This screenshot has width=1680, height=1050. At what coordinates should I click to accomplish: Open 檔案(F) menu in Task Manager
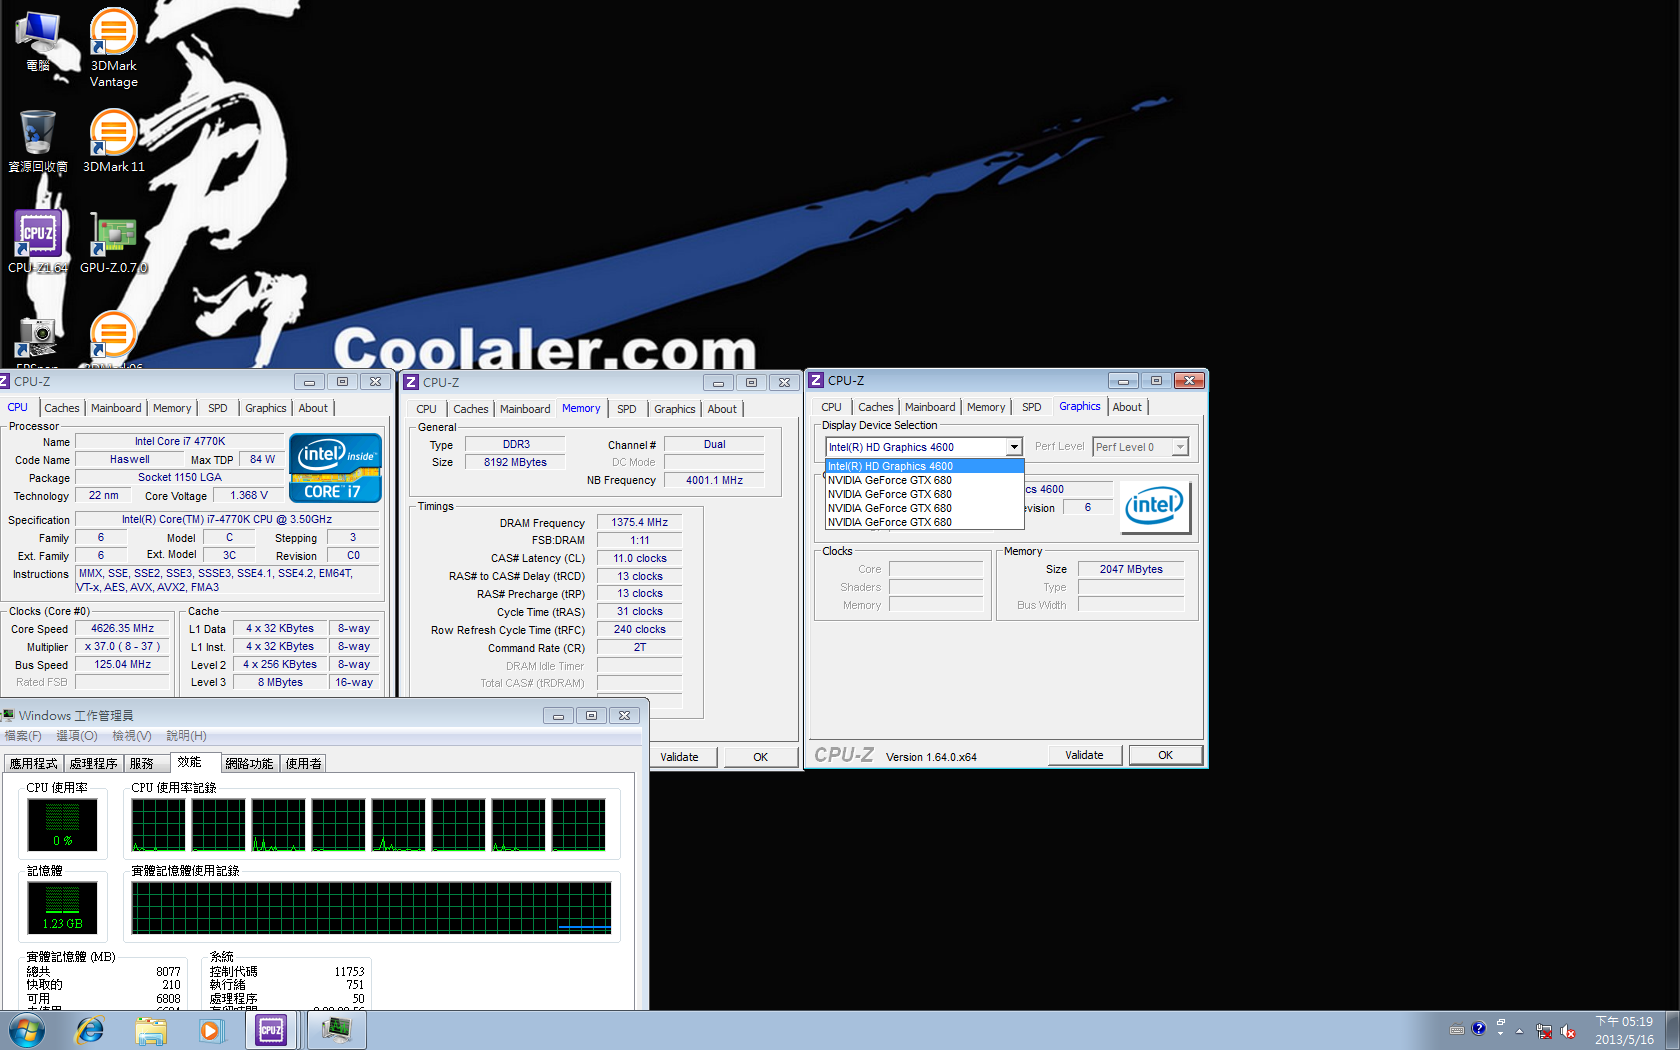click(23, 736)
